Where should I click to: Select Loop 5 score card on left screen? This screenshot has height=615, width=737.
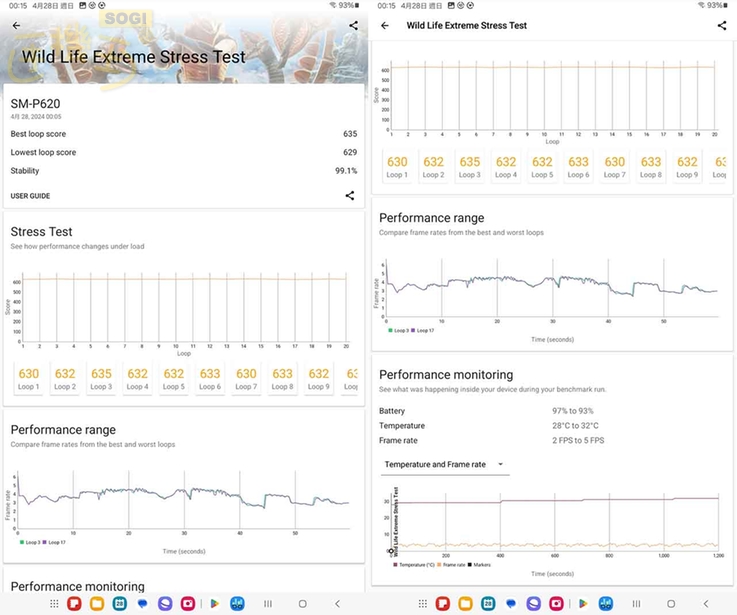pyautogui.click(x=173, y=378)
